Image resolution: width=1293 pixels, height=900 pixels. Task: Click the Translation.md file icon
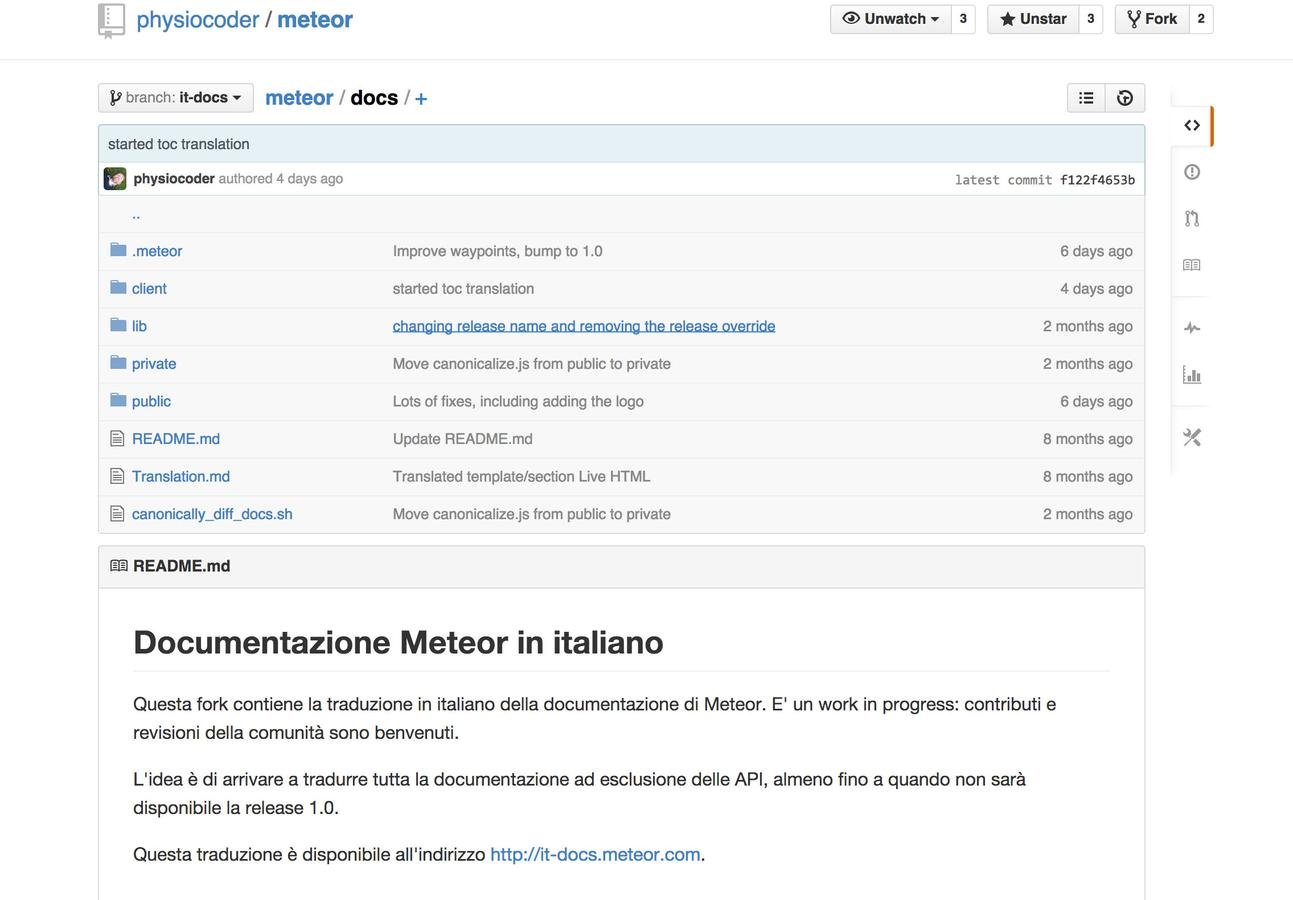117,476
